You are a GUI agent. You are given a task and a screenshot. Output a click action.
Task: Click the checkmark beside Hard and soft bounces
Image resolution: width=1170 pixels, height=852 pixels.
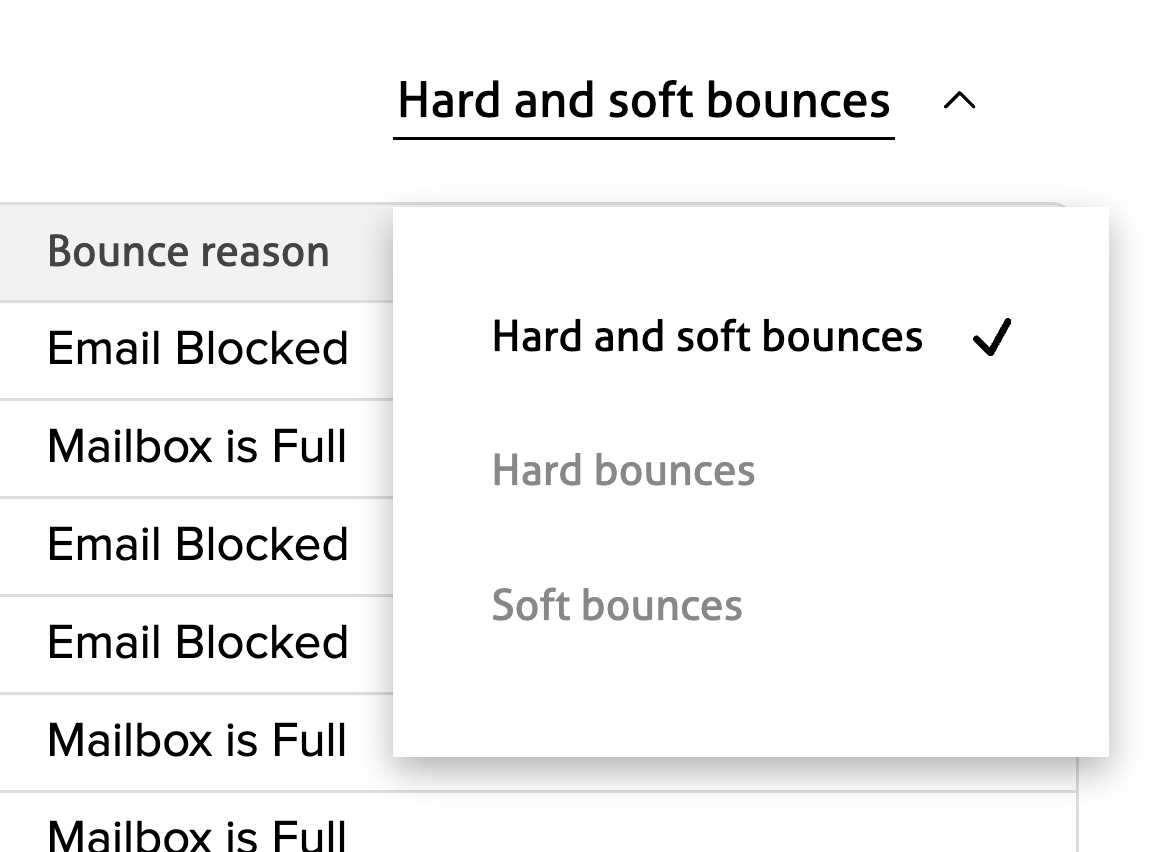(991, 338)
